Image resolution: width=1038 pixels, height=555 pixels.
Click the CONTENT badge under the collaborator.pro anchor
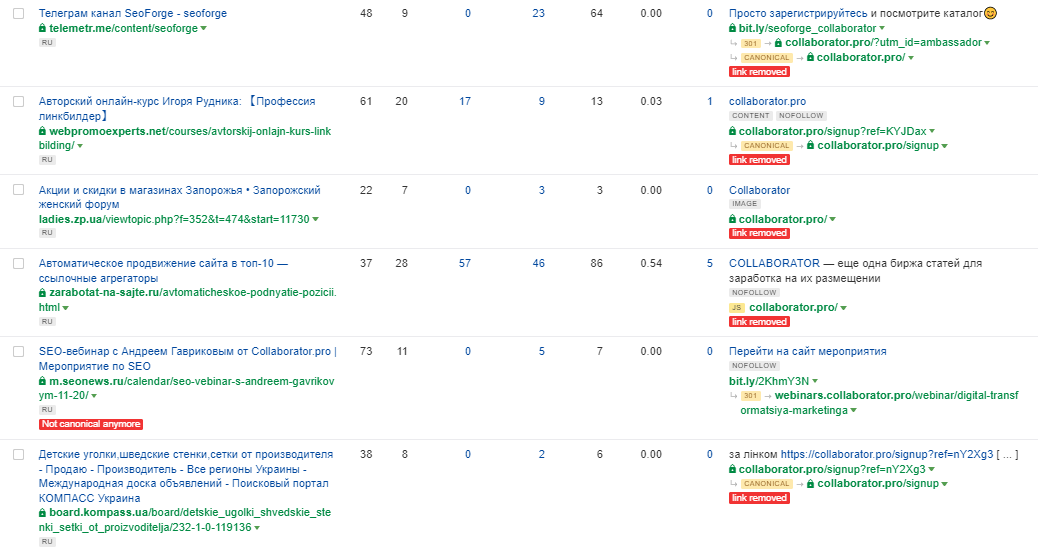click(750, 116)
